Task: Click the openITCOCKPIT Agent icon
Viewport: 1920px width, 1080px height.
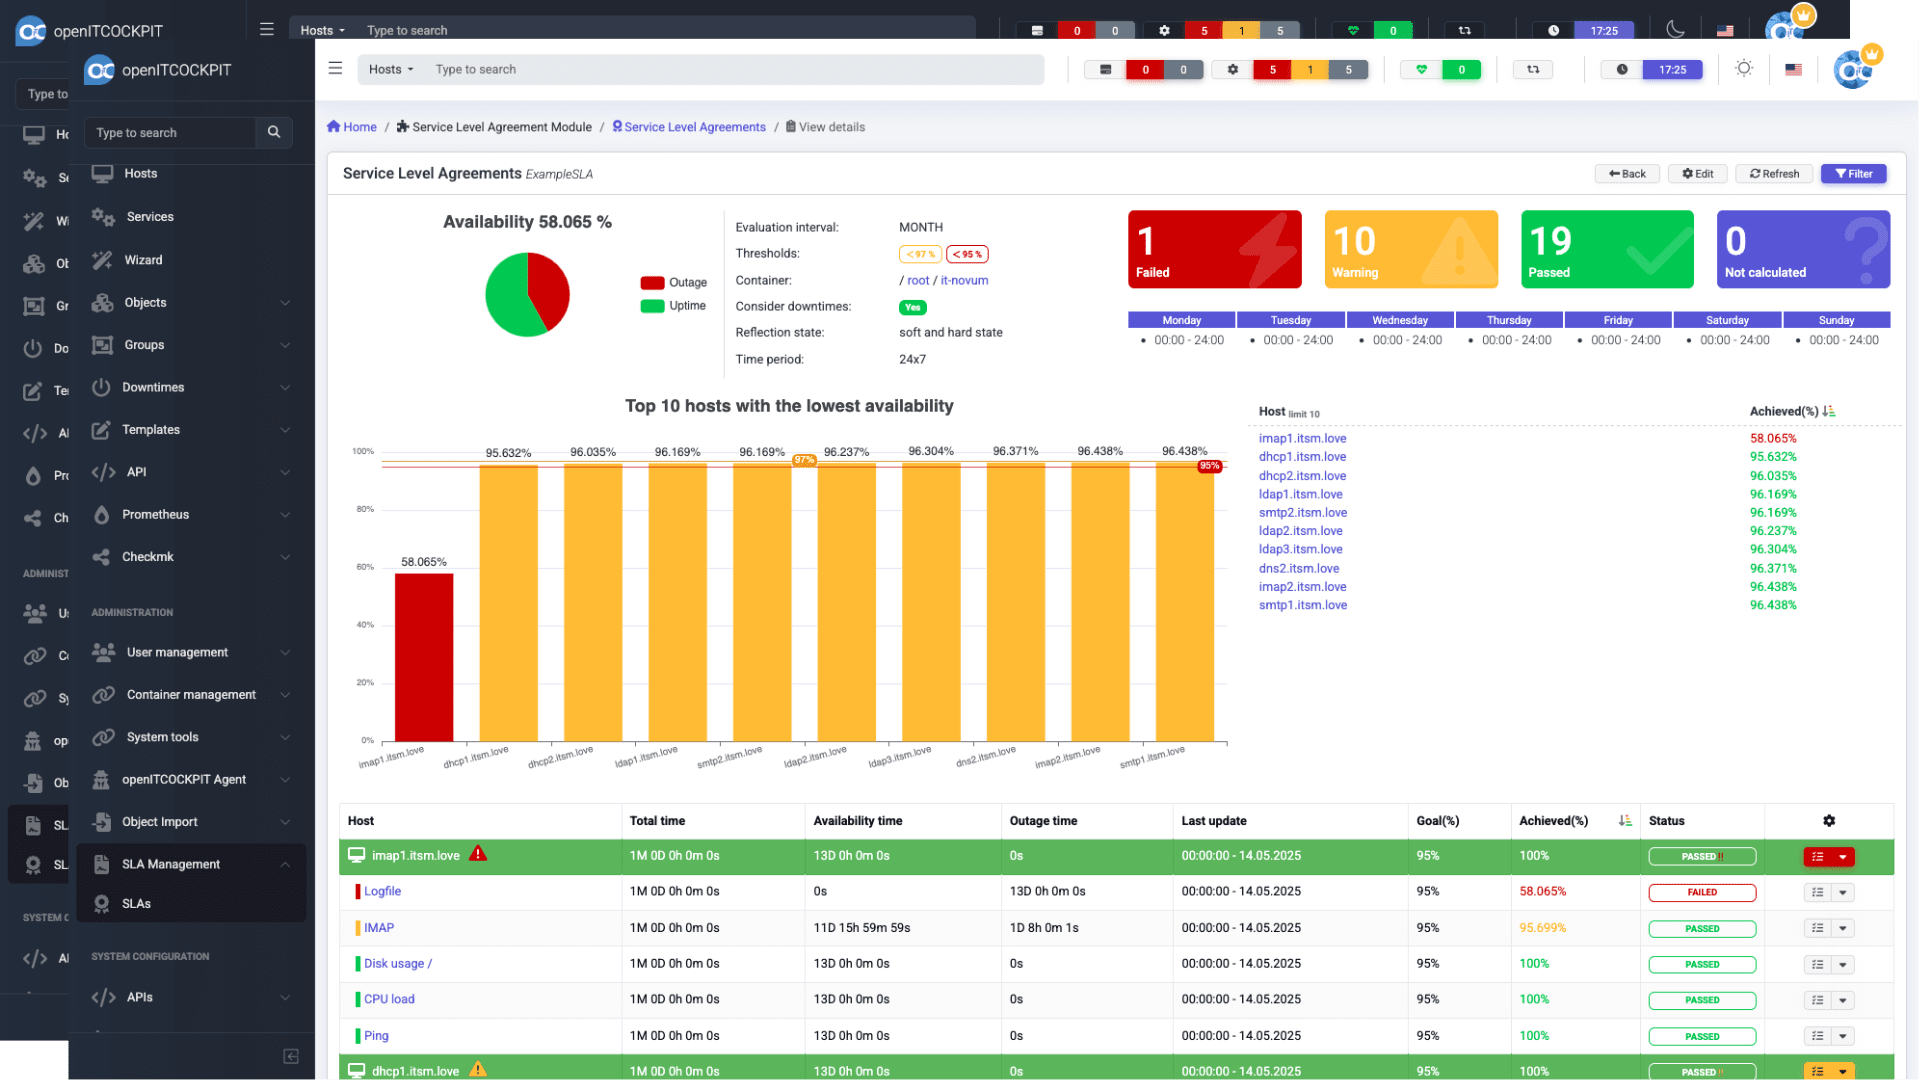Action: click(x=102, y=779)
